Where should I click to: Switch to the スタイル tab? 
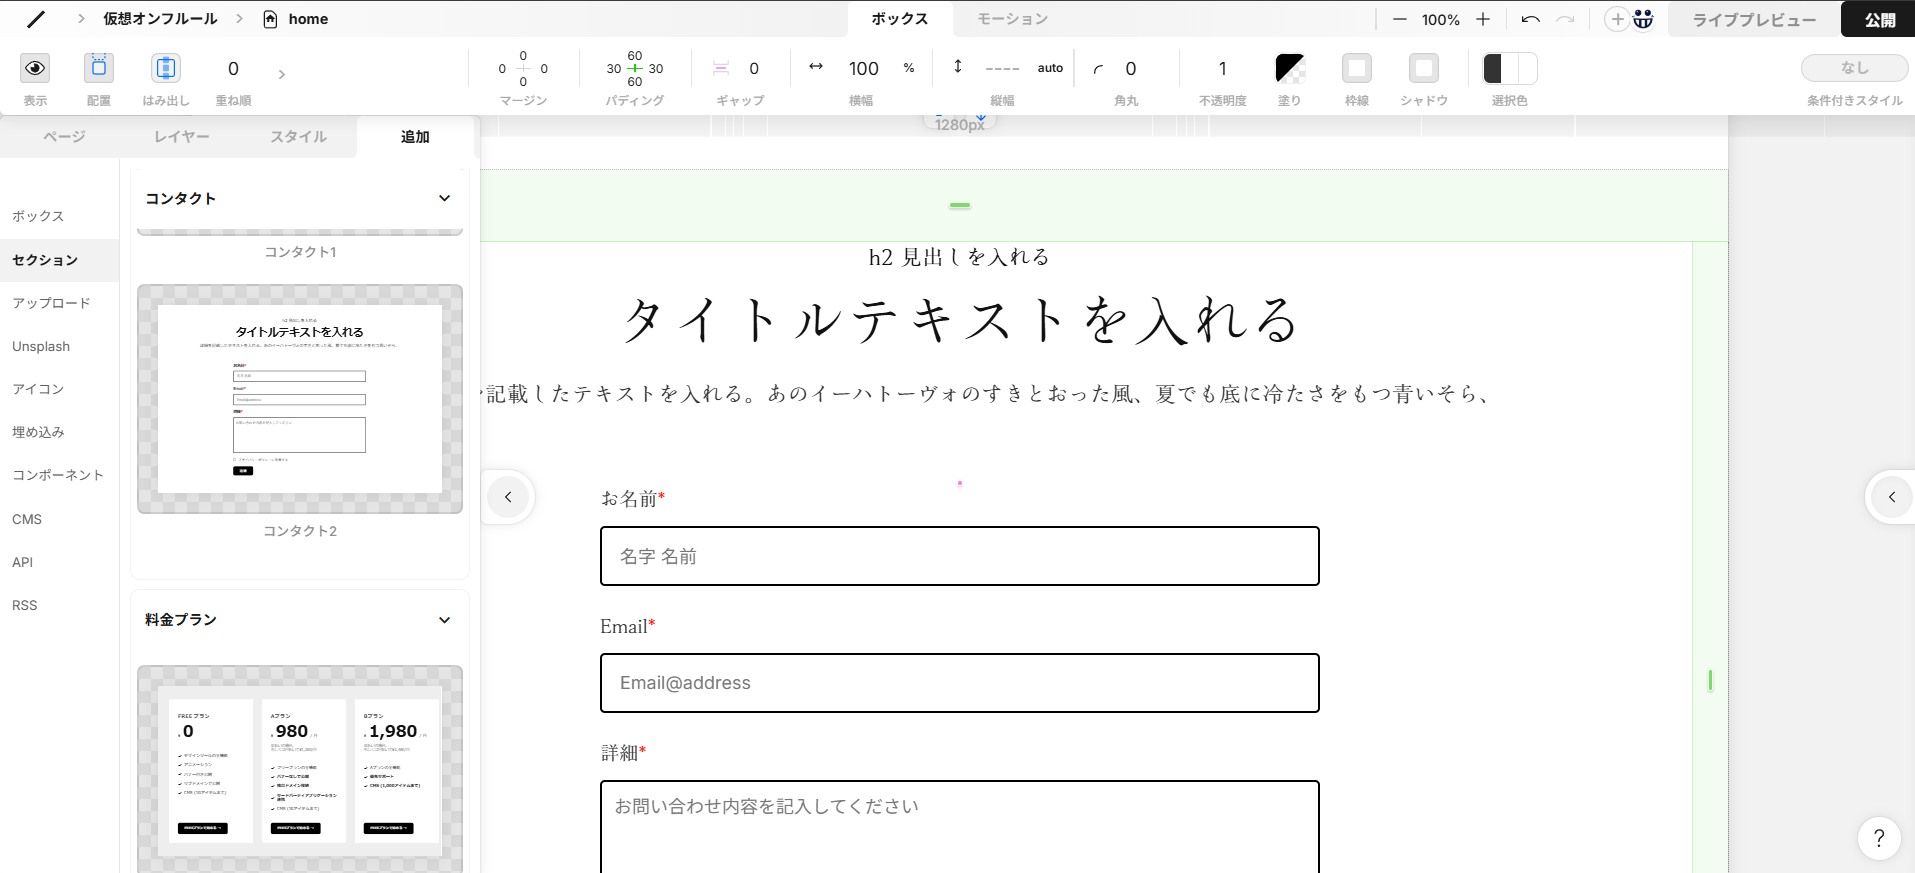tap(298, 137)
